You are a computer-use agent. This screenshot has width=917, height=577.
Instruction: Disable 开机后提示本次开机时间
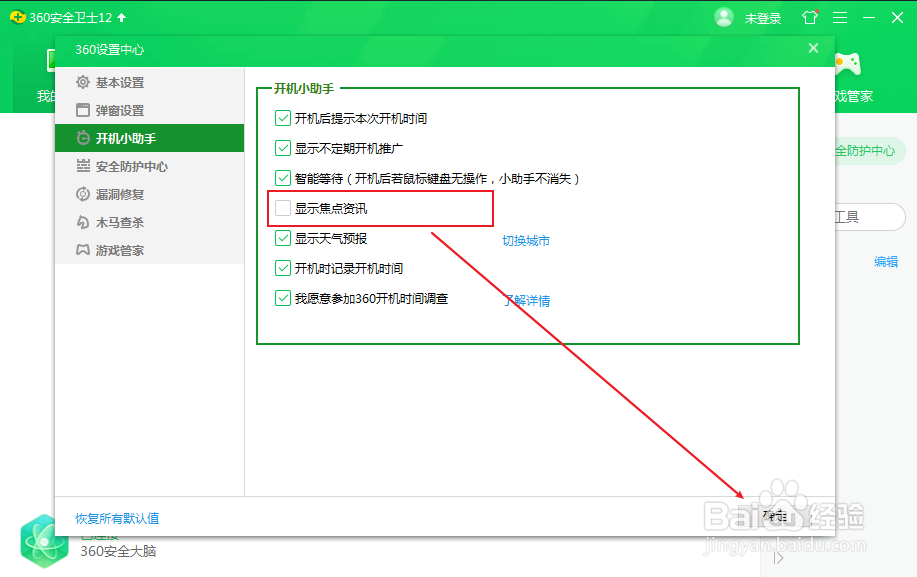tap(283, 117)
